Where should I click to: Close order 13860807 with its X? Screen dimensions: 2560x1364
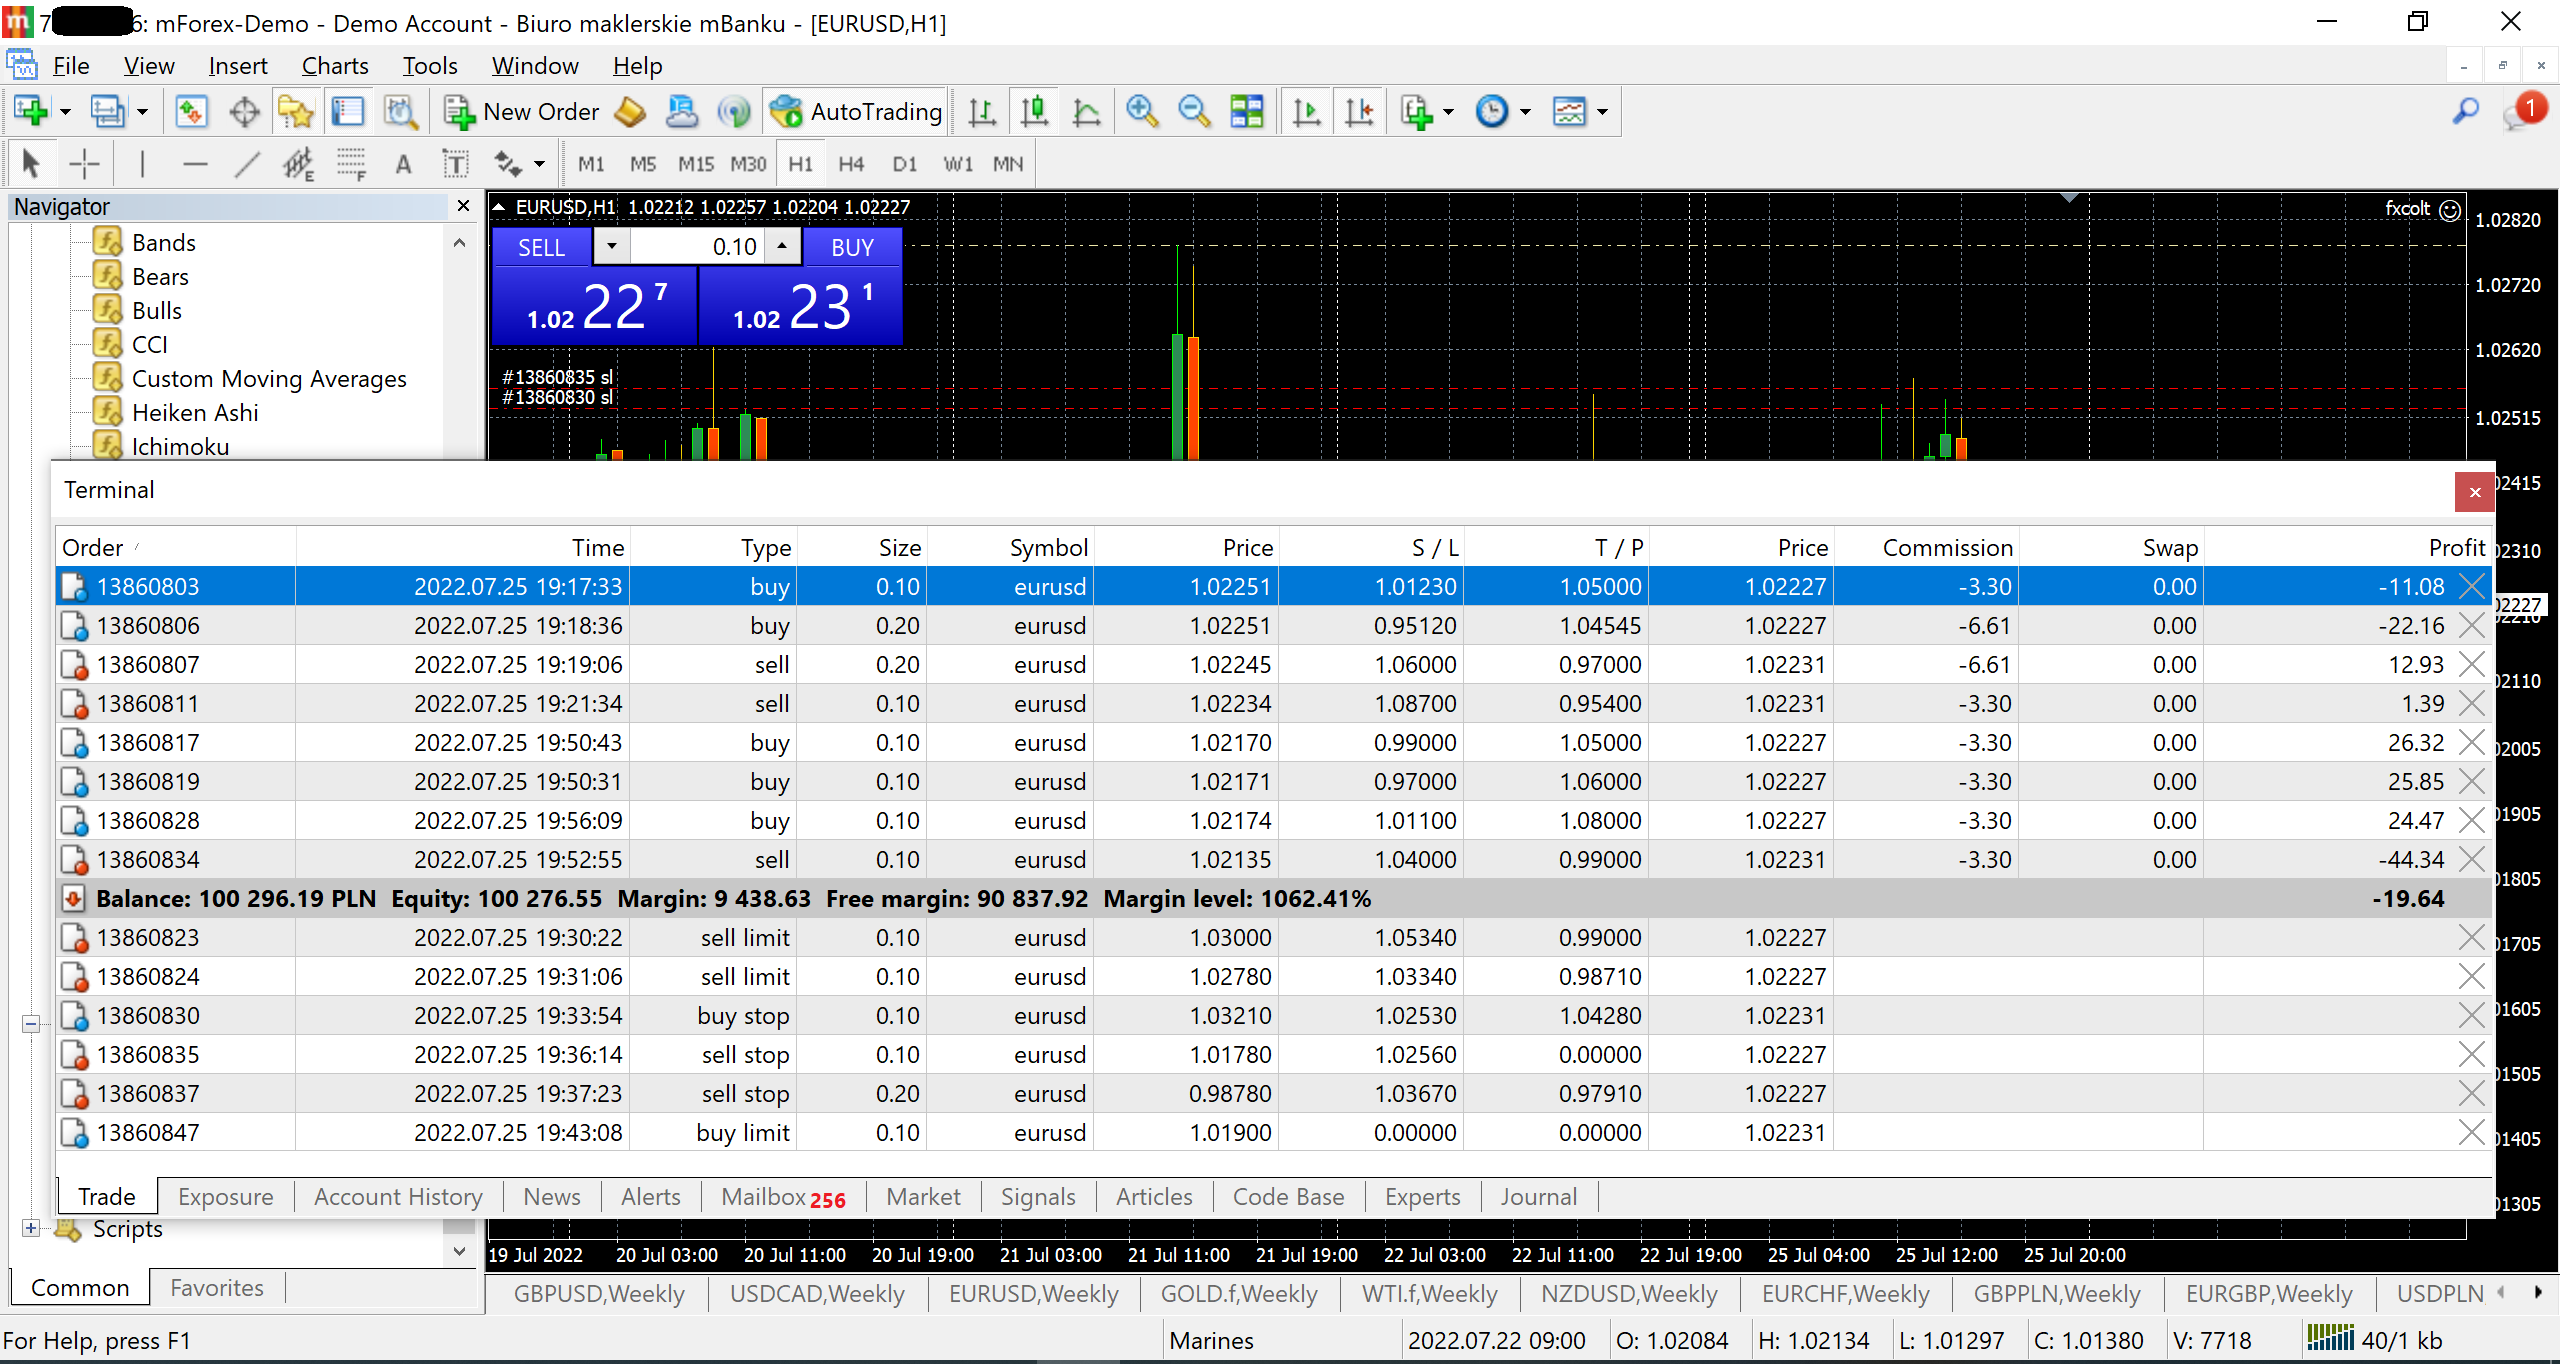pyautogui.click(x=2471, y=665)
